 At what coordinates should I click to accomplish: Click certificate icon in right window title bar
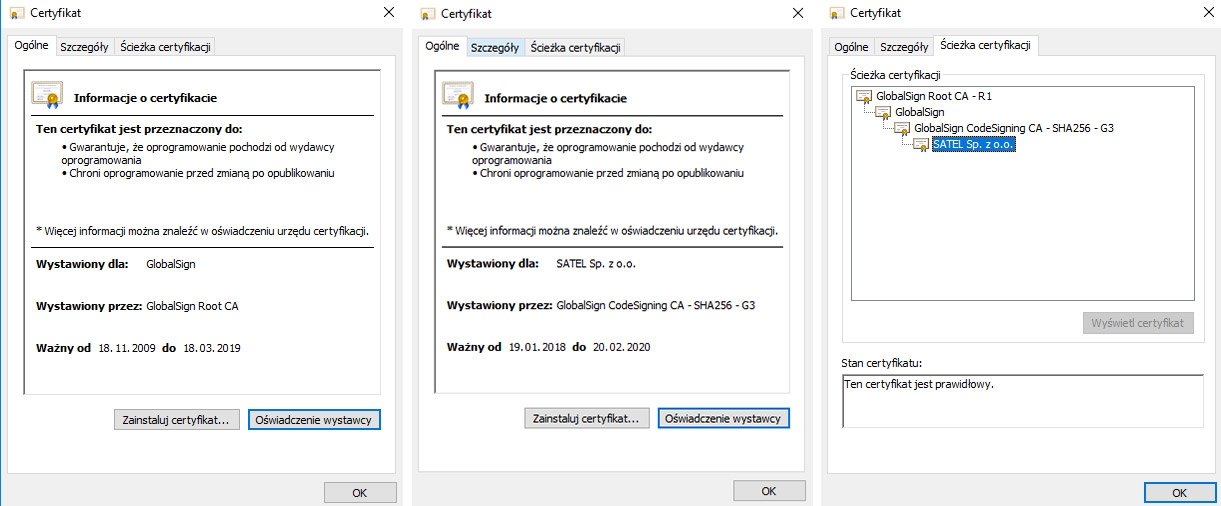click(838, 13)
